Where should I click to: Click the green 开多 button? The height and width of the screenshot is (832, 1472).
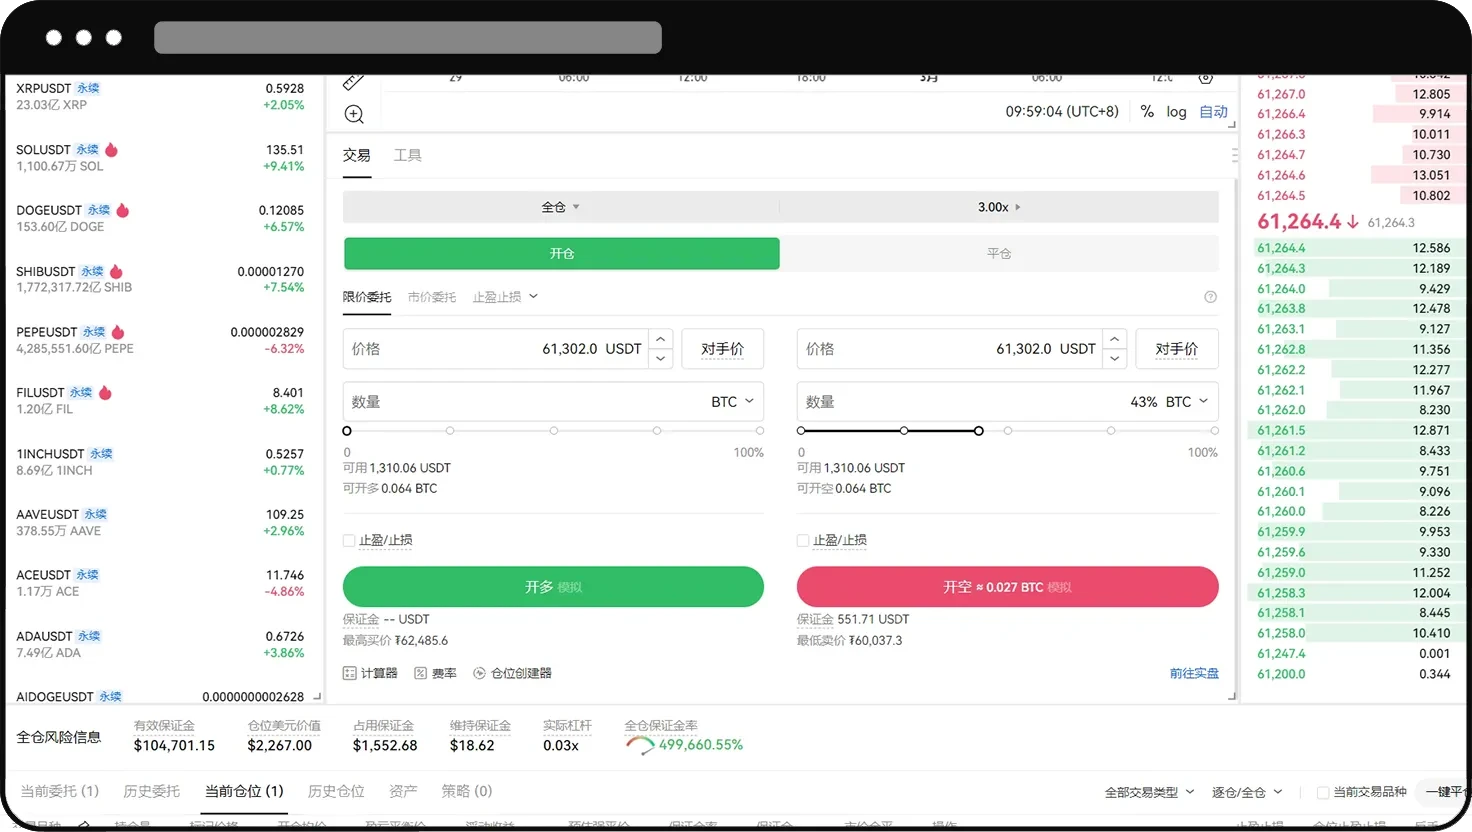(553, 587)
